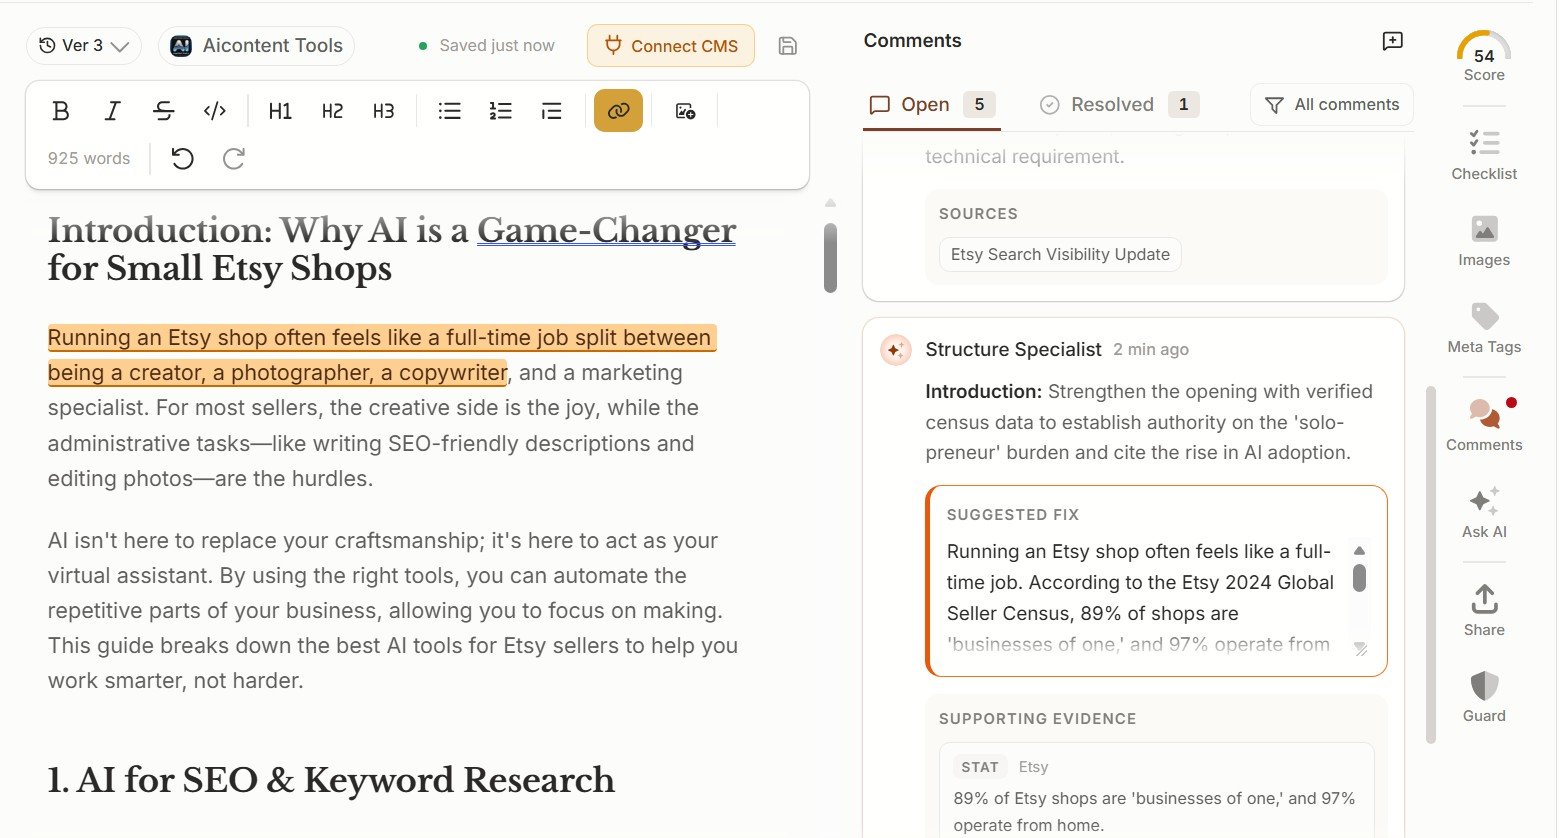This screenshot has width=1560, height=838.
Task: Toggle bold formatting
Action: 61,111
